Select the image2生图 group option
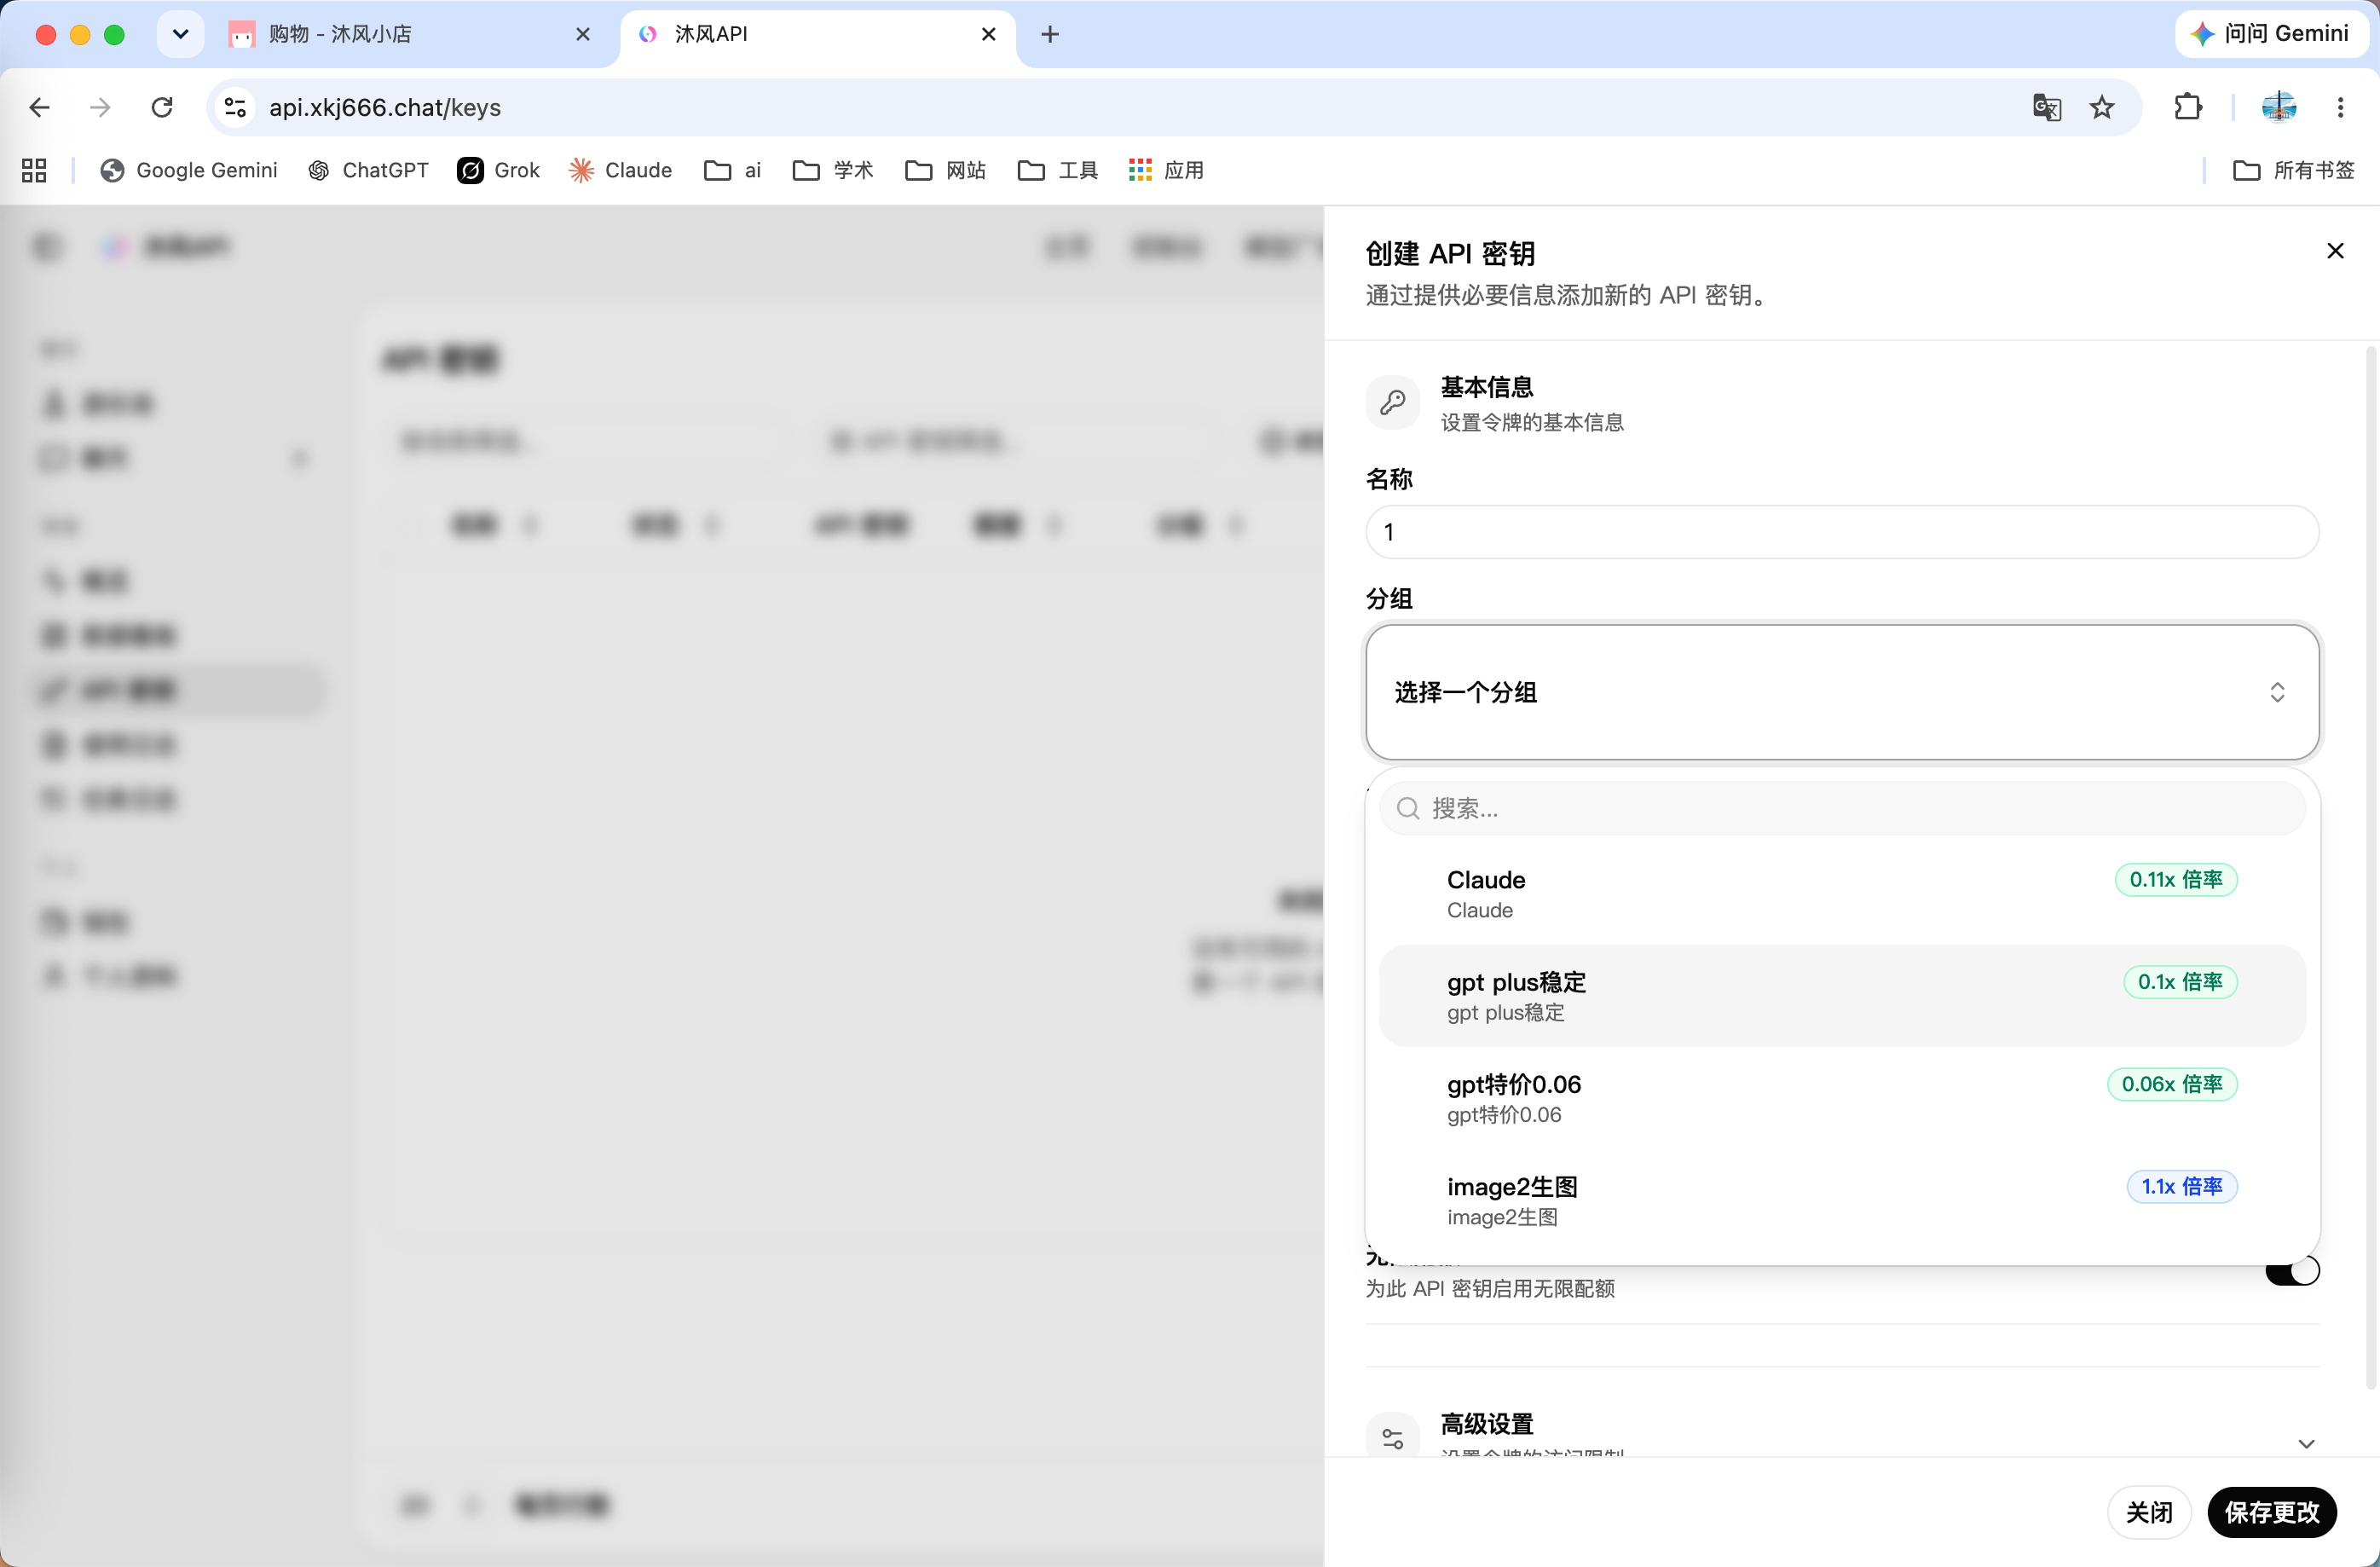 coord(1842,1200)
